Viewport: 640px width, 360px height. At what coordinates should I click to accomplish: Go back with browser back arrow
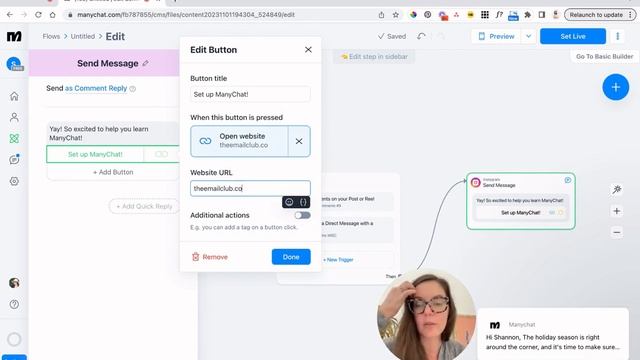10,15
